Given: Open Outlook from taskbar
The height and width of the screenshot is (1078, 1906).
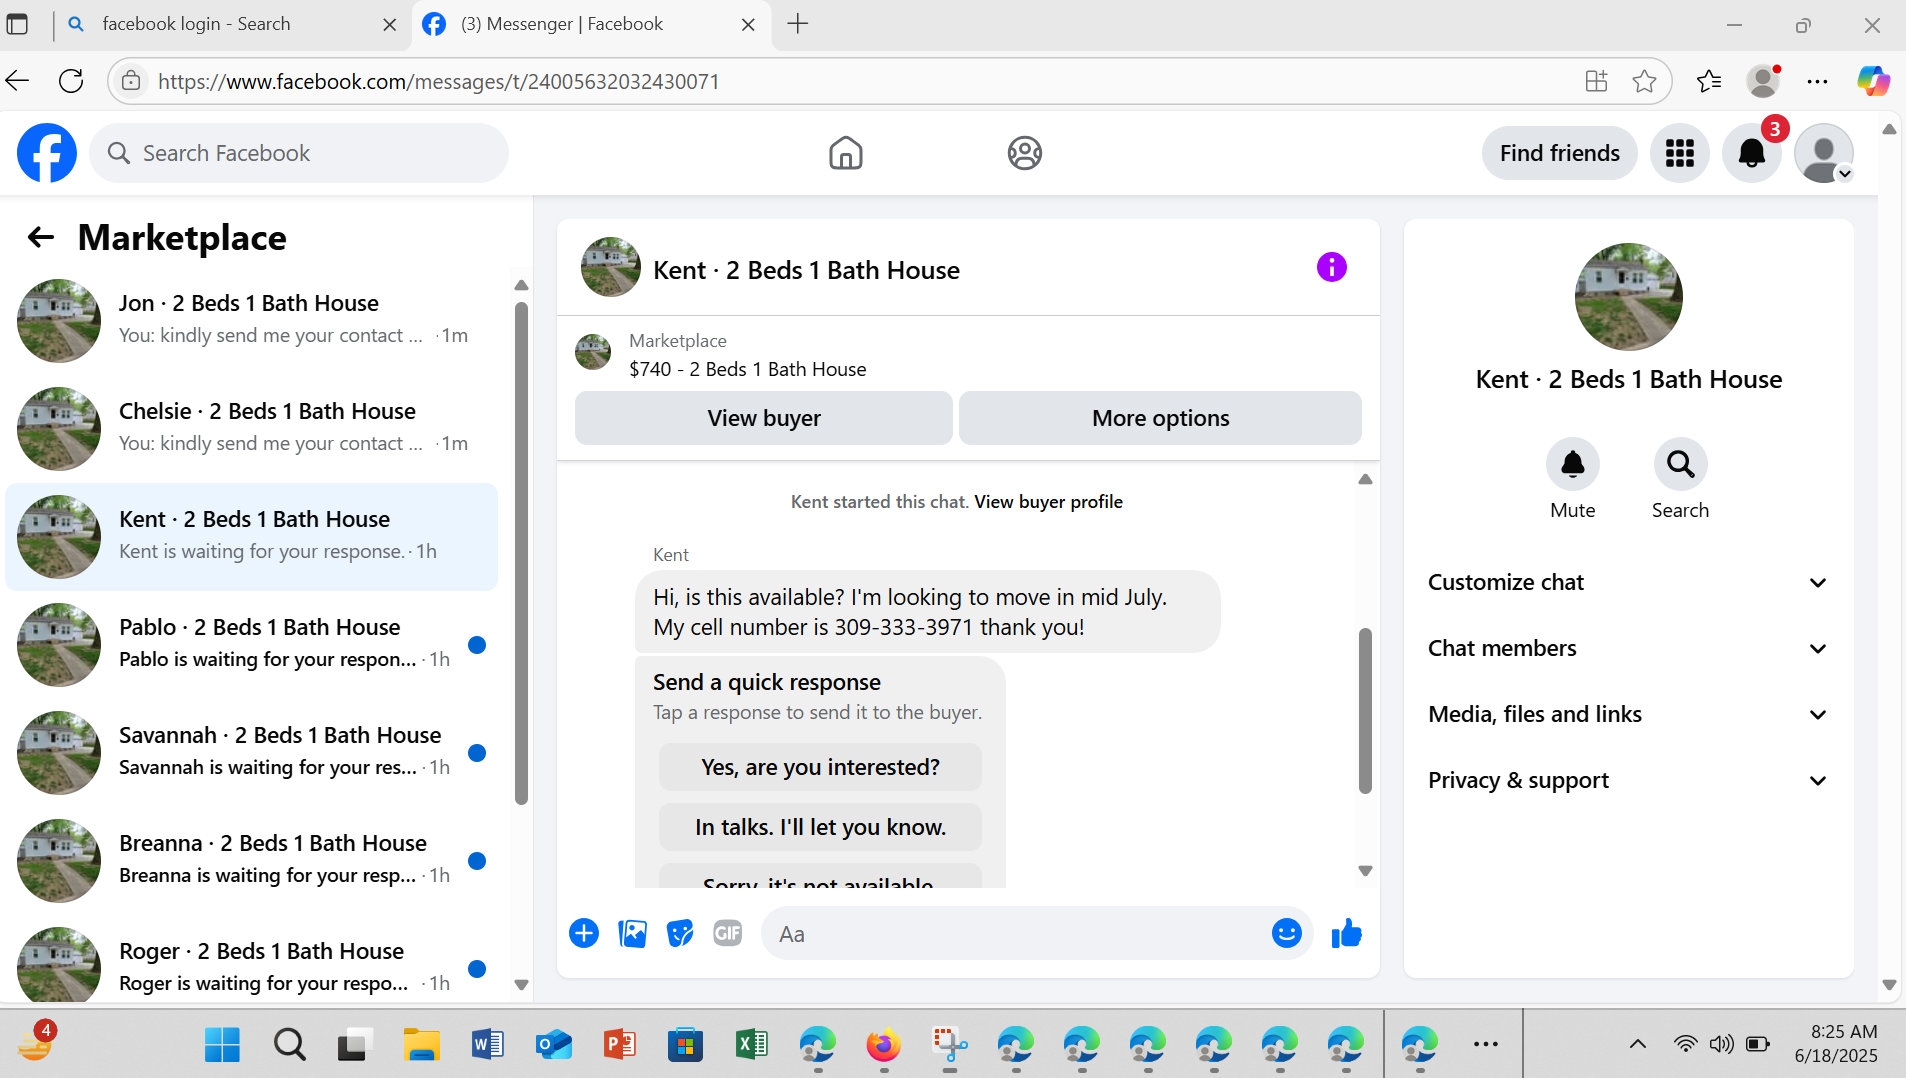Looking at the screenshot, I should (x=553, y=1045).
